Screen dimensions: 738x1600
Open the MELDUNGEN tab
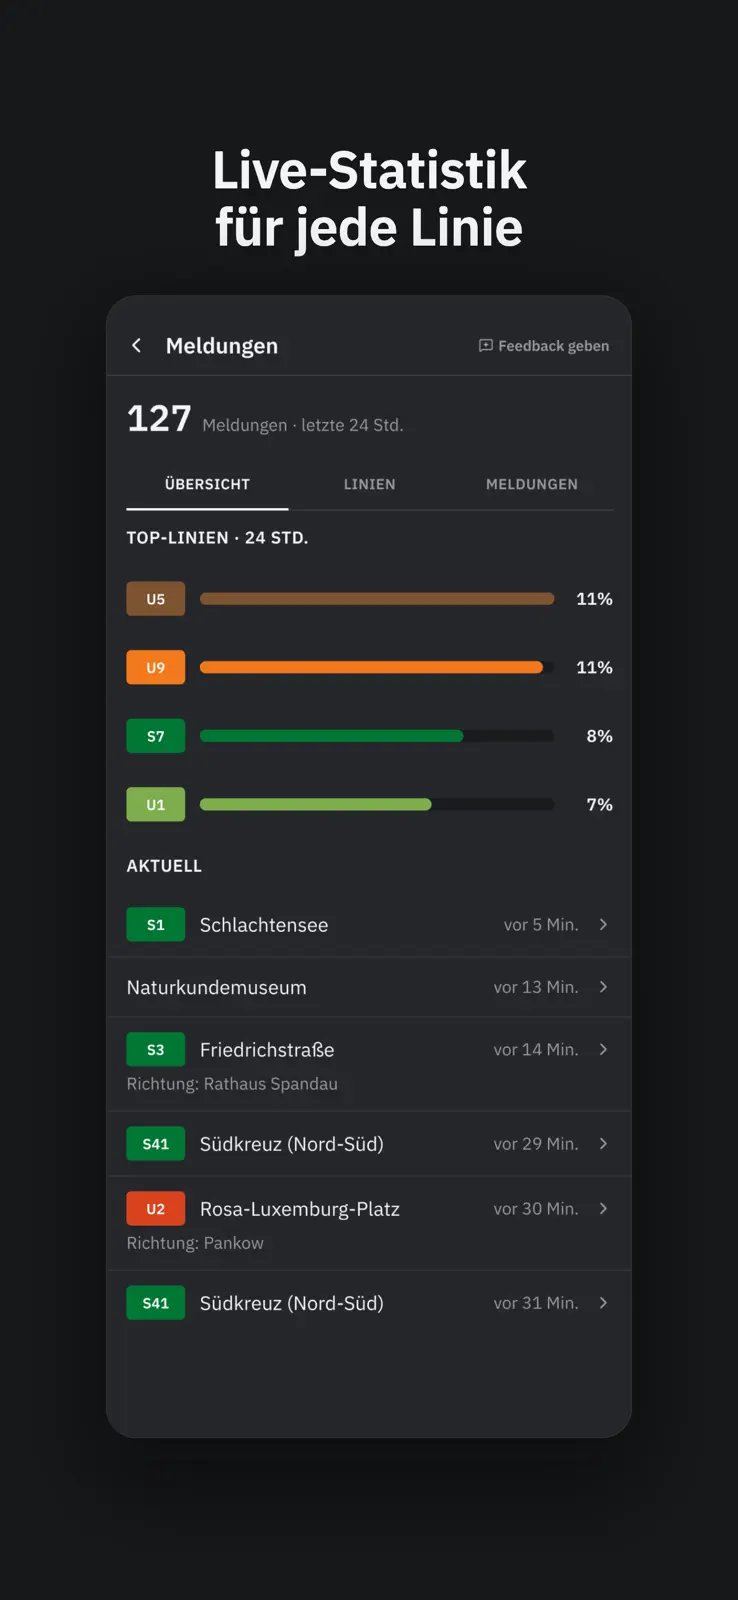532,484
